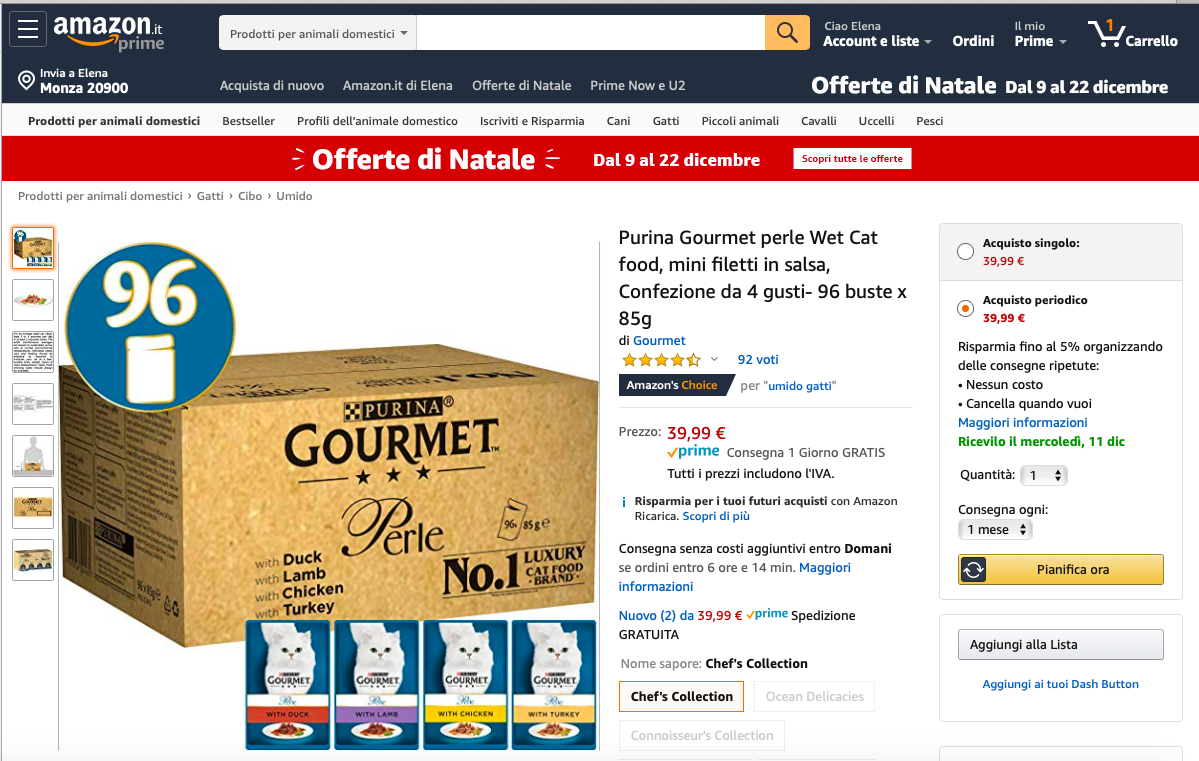Viewport: 1199px width, 761px height.
Task: Open the hamburger navigation menu
Action: (x=28, y=29)
